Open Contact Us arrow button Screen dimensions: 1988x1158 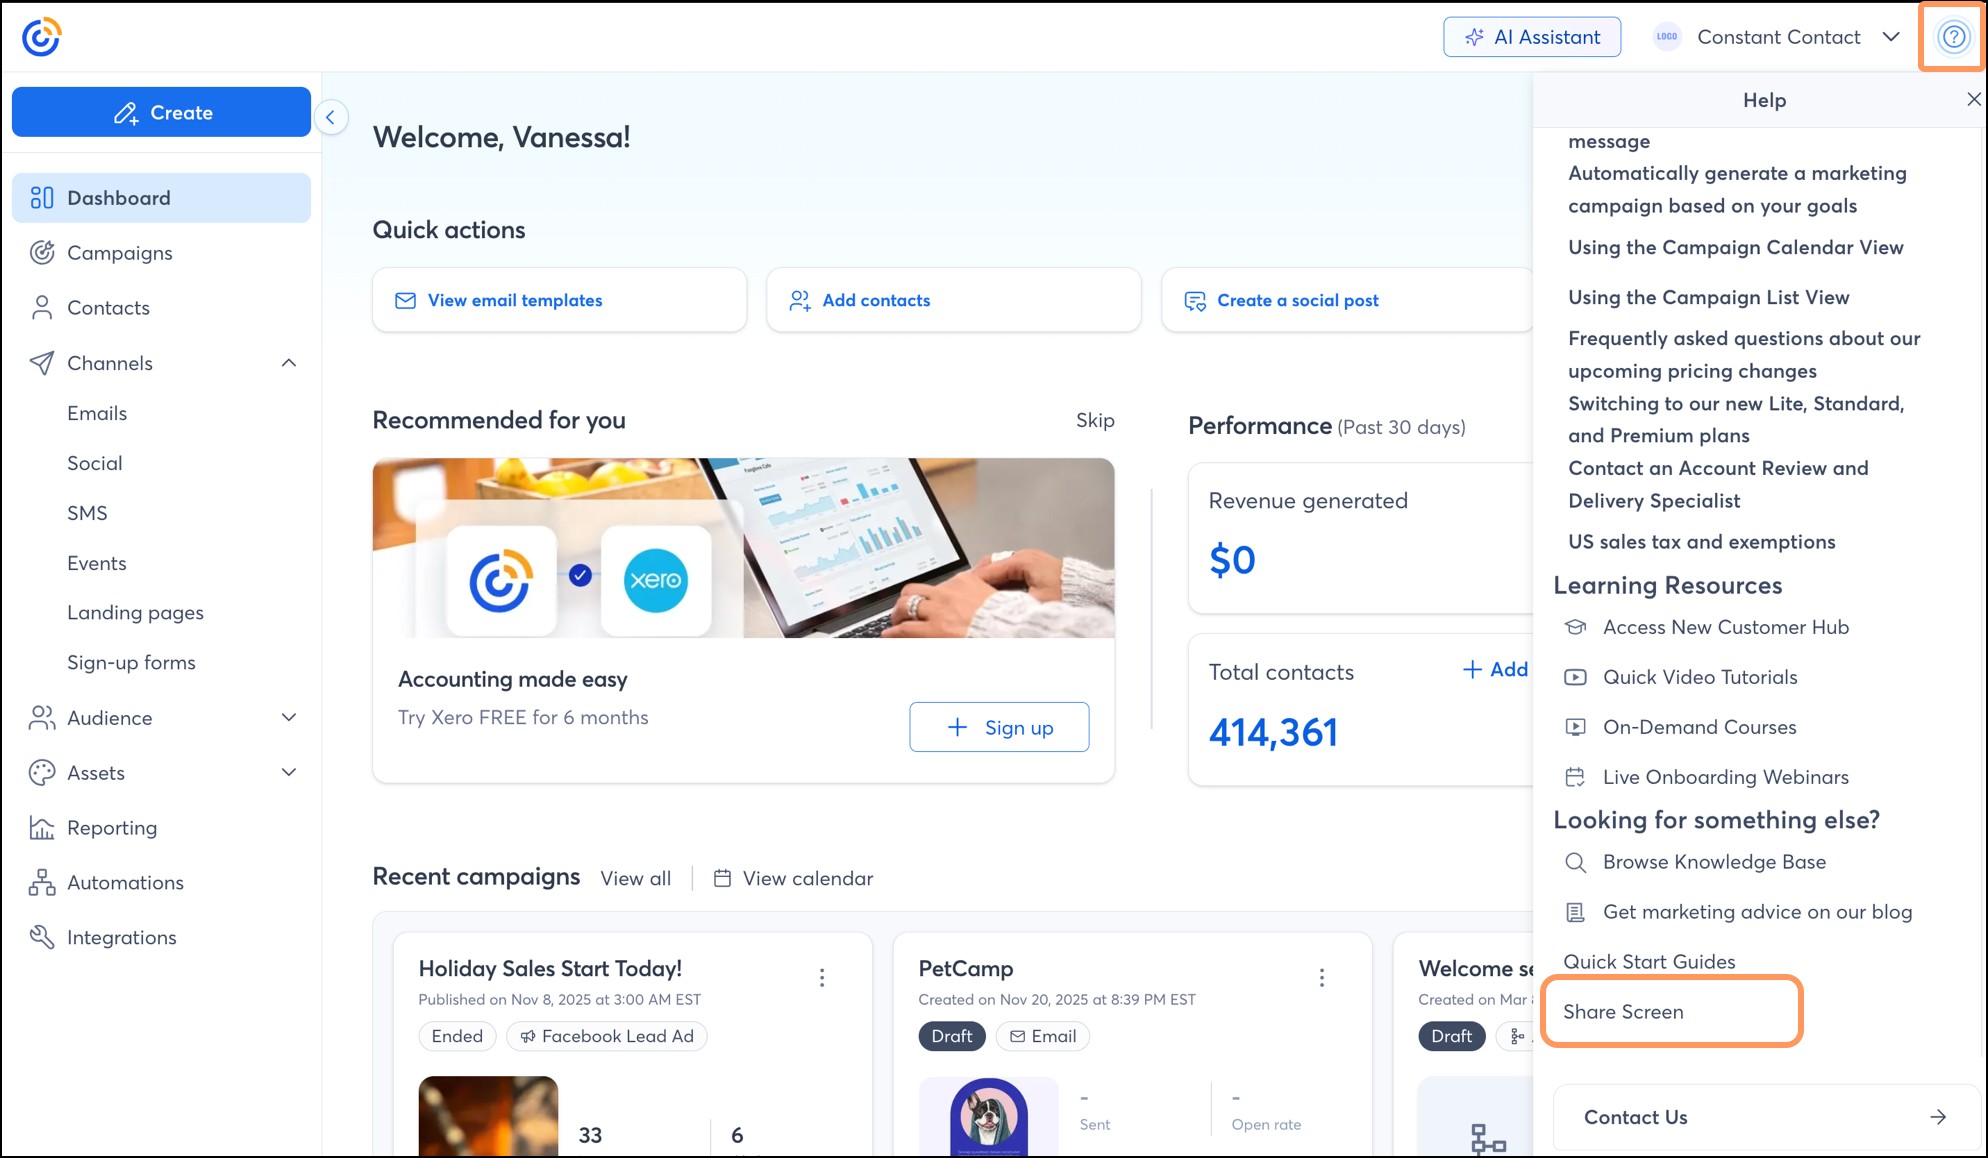(x=1938, y=1117)
